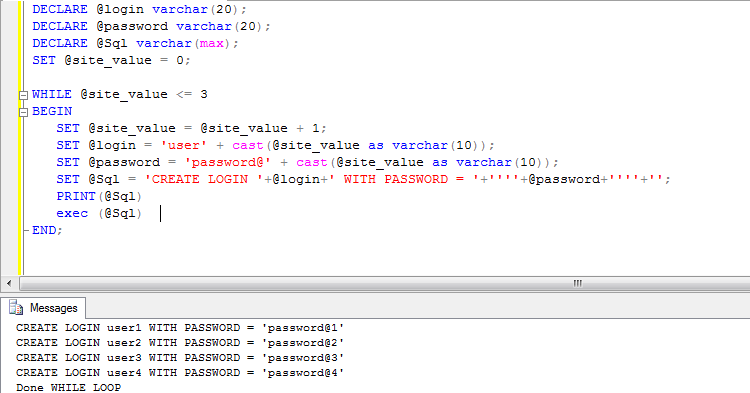Image resolution: width=750 pixels, height=393 pixels.
Task: Click the 'DECLARE @password varchar(20);' line
Action: pyautogui.click(x=151, y=26)
